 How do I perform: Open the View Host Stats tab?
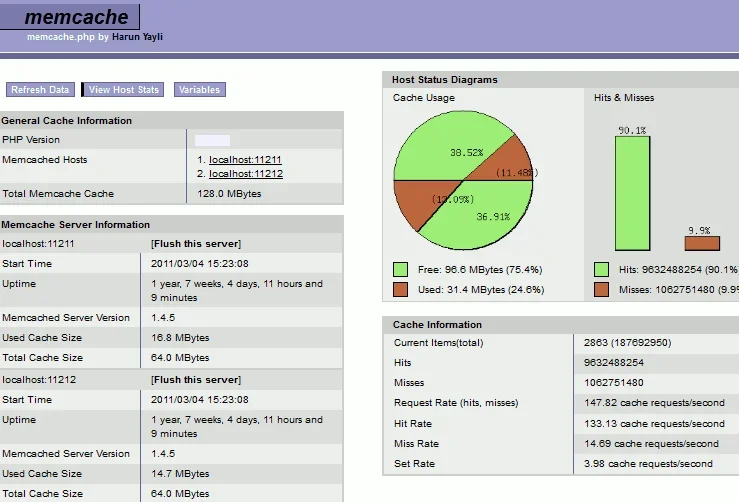[123, 90]
